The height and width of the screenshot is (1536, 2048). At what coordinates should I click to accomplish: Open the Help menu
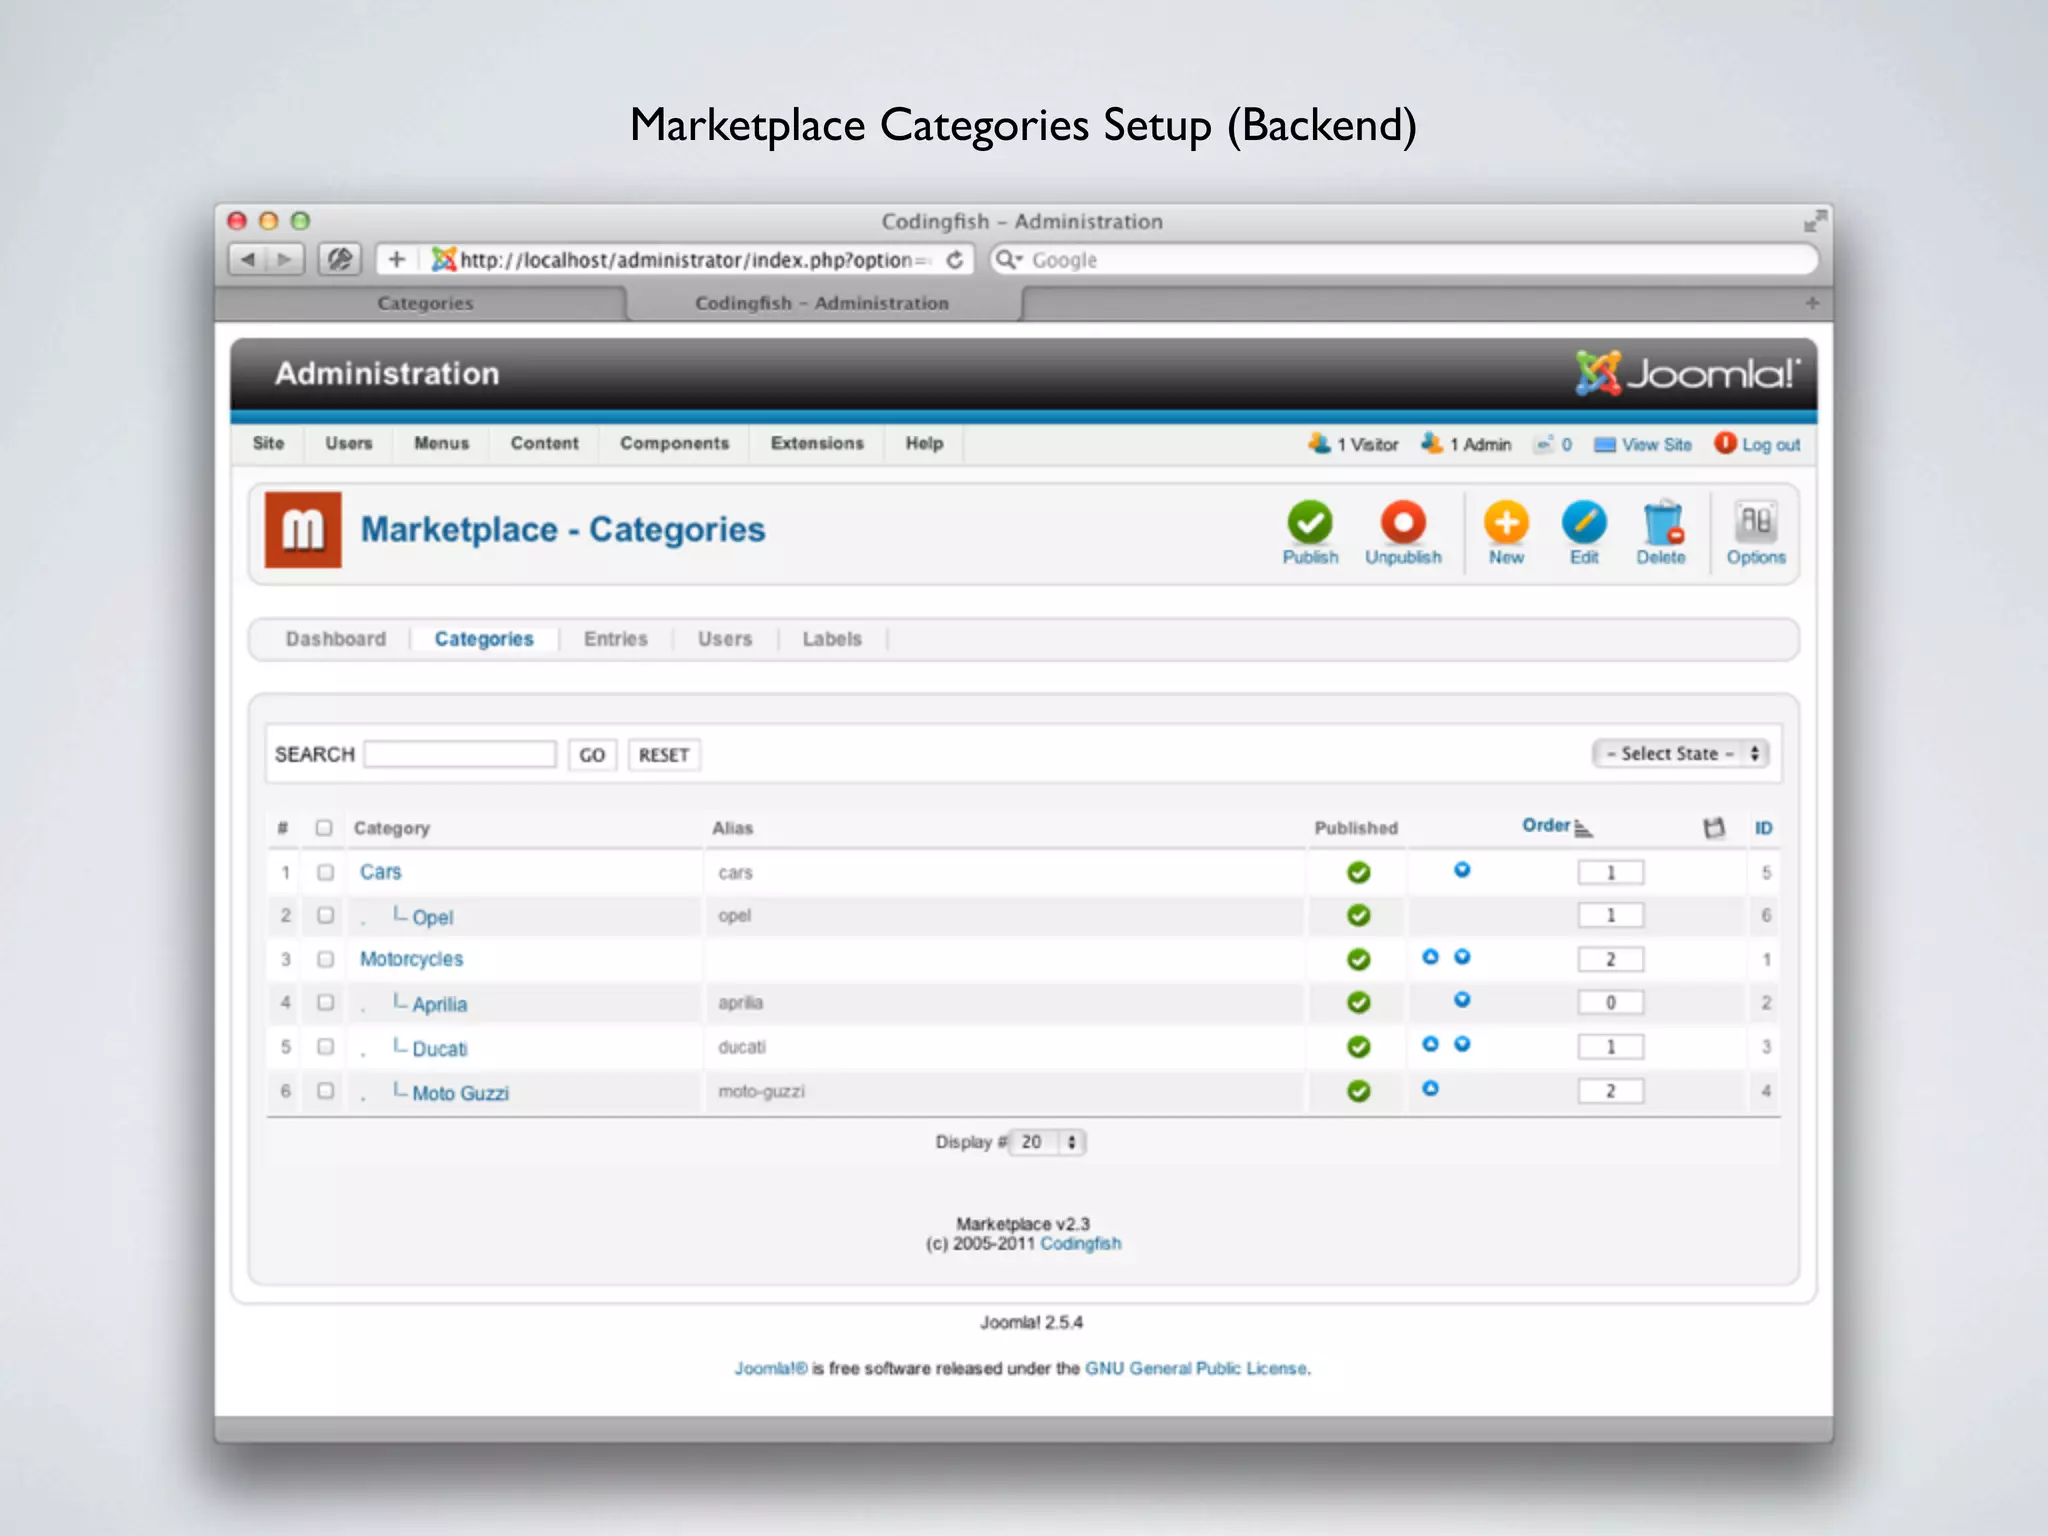point(924,443)
